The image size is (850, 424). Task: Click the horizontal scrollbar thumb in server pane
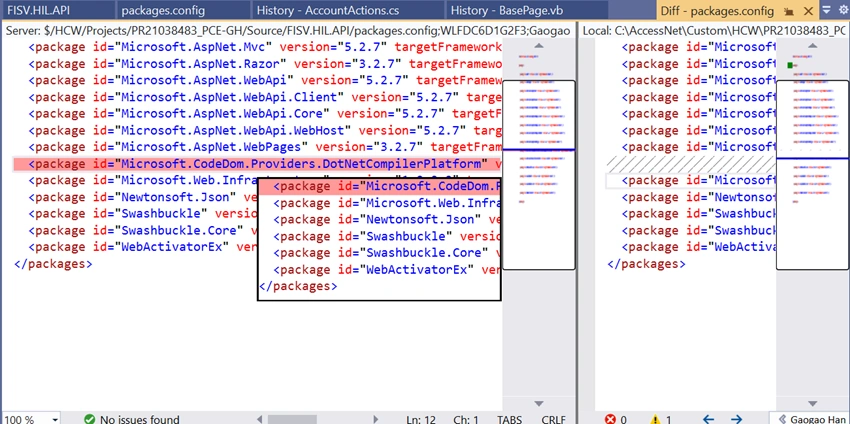(292, 419)
